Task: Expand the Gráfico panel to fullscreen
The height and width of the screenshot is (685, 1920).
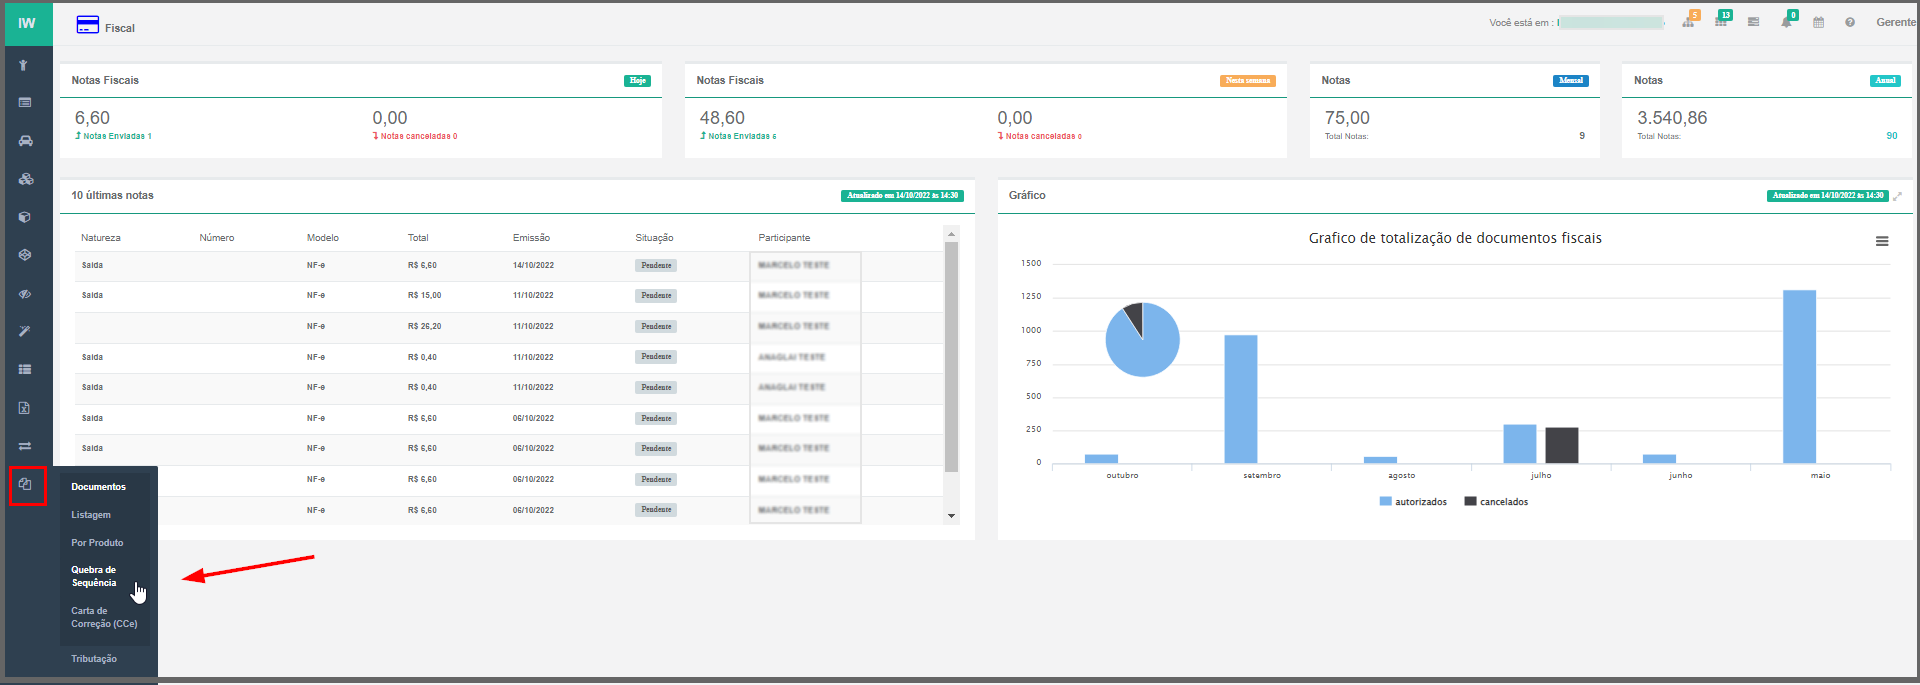Action: (1897, 196)
